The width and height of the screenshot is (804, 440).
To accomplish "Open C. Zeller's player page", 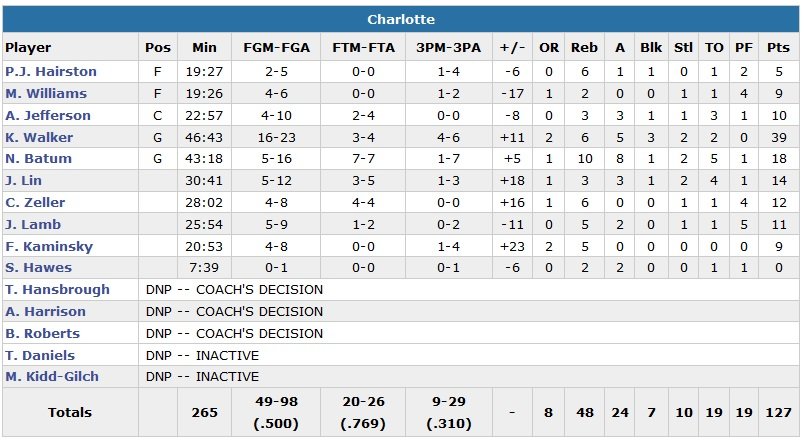I will (36, 204).
